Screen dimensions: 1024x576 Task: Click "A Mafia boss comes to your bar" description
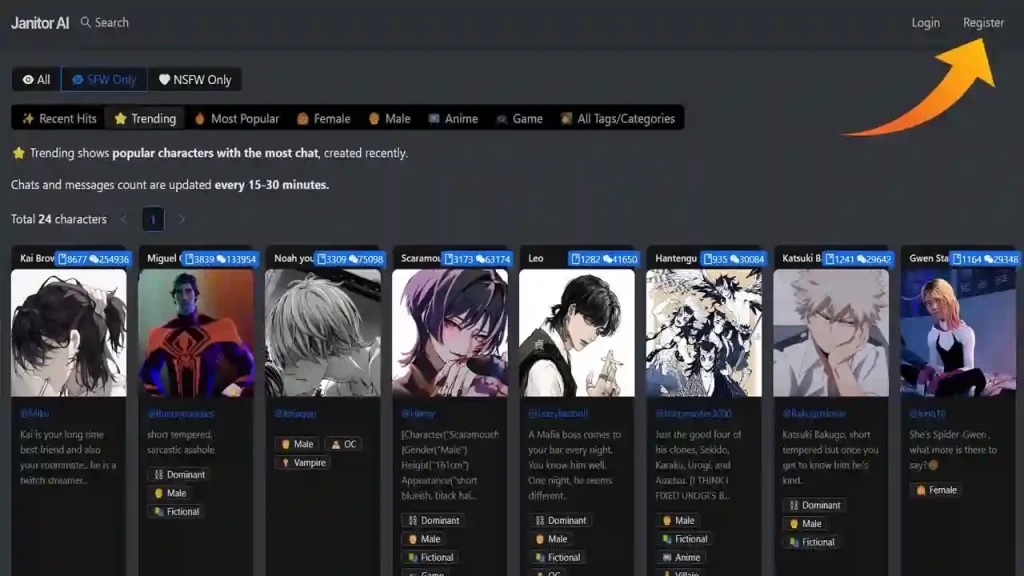click(x=575, y=465)
